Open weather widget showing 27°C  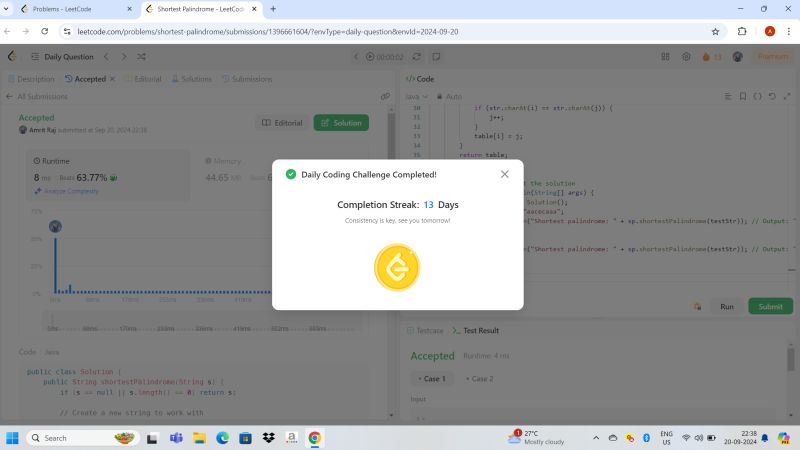coord(536,437)
